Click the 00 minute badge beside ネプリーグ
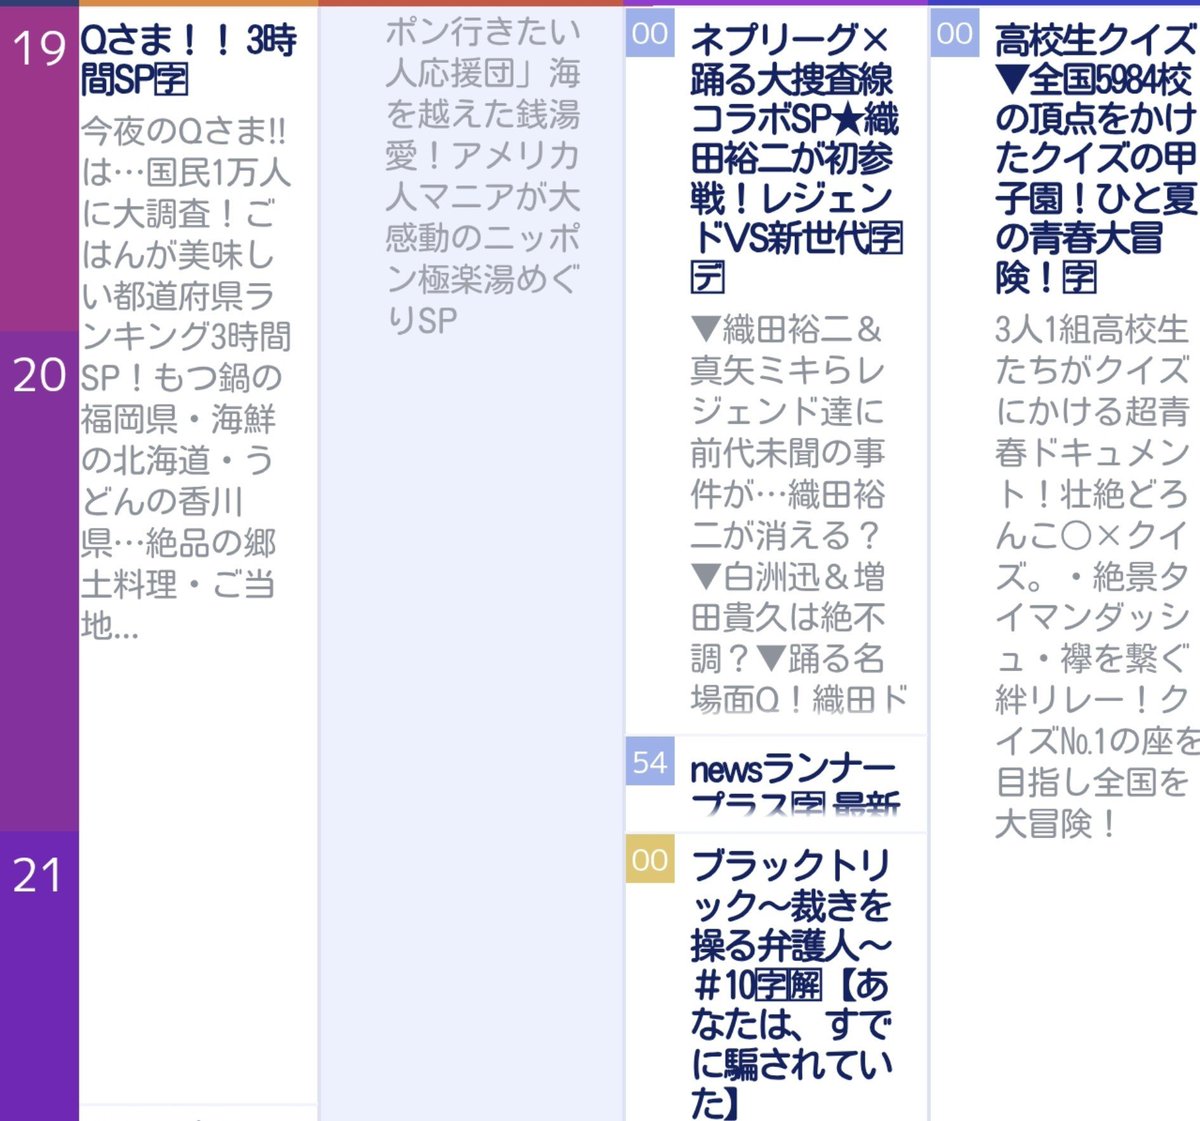This screenshot has width=1200, height=1121. (x=650, y=34)
